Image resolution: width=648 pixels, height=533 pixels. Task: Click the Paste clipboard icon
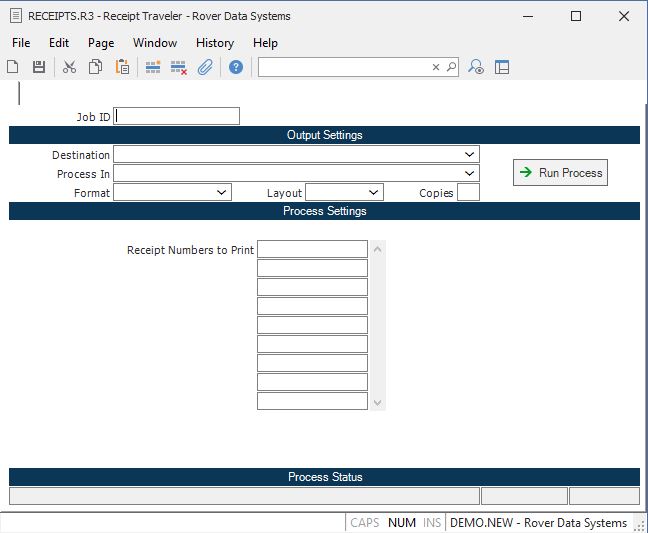122,67
